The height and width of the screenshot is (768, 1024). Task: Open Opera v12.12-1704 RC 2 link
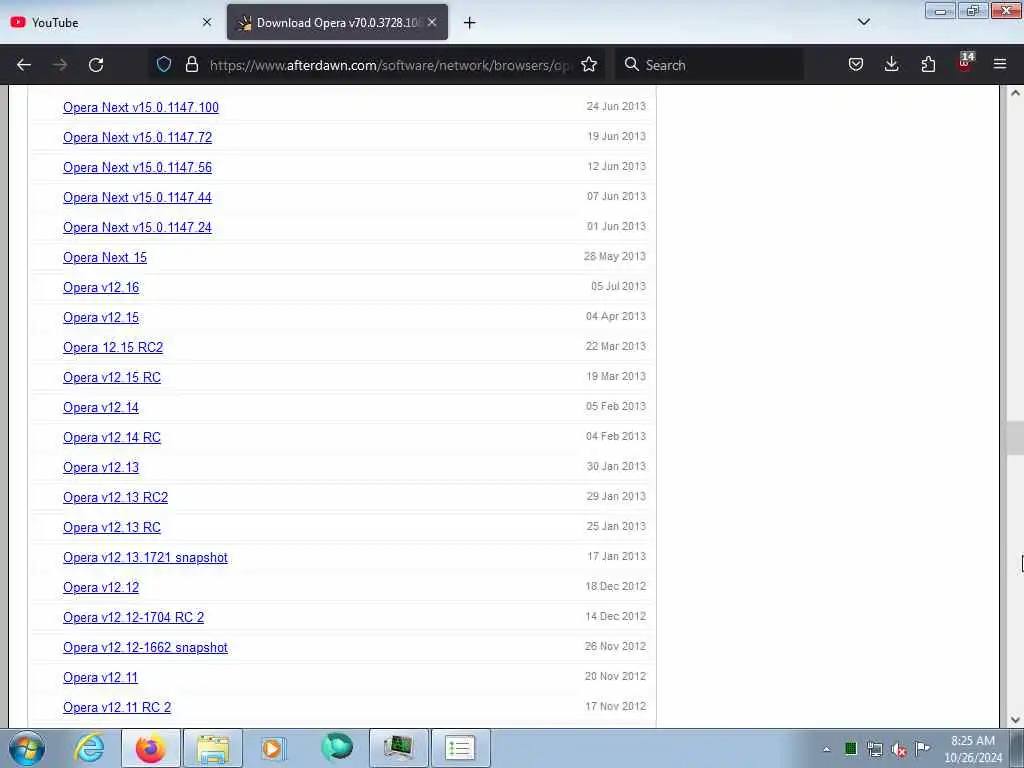pyautogui.click(x=133, y=618)
